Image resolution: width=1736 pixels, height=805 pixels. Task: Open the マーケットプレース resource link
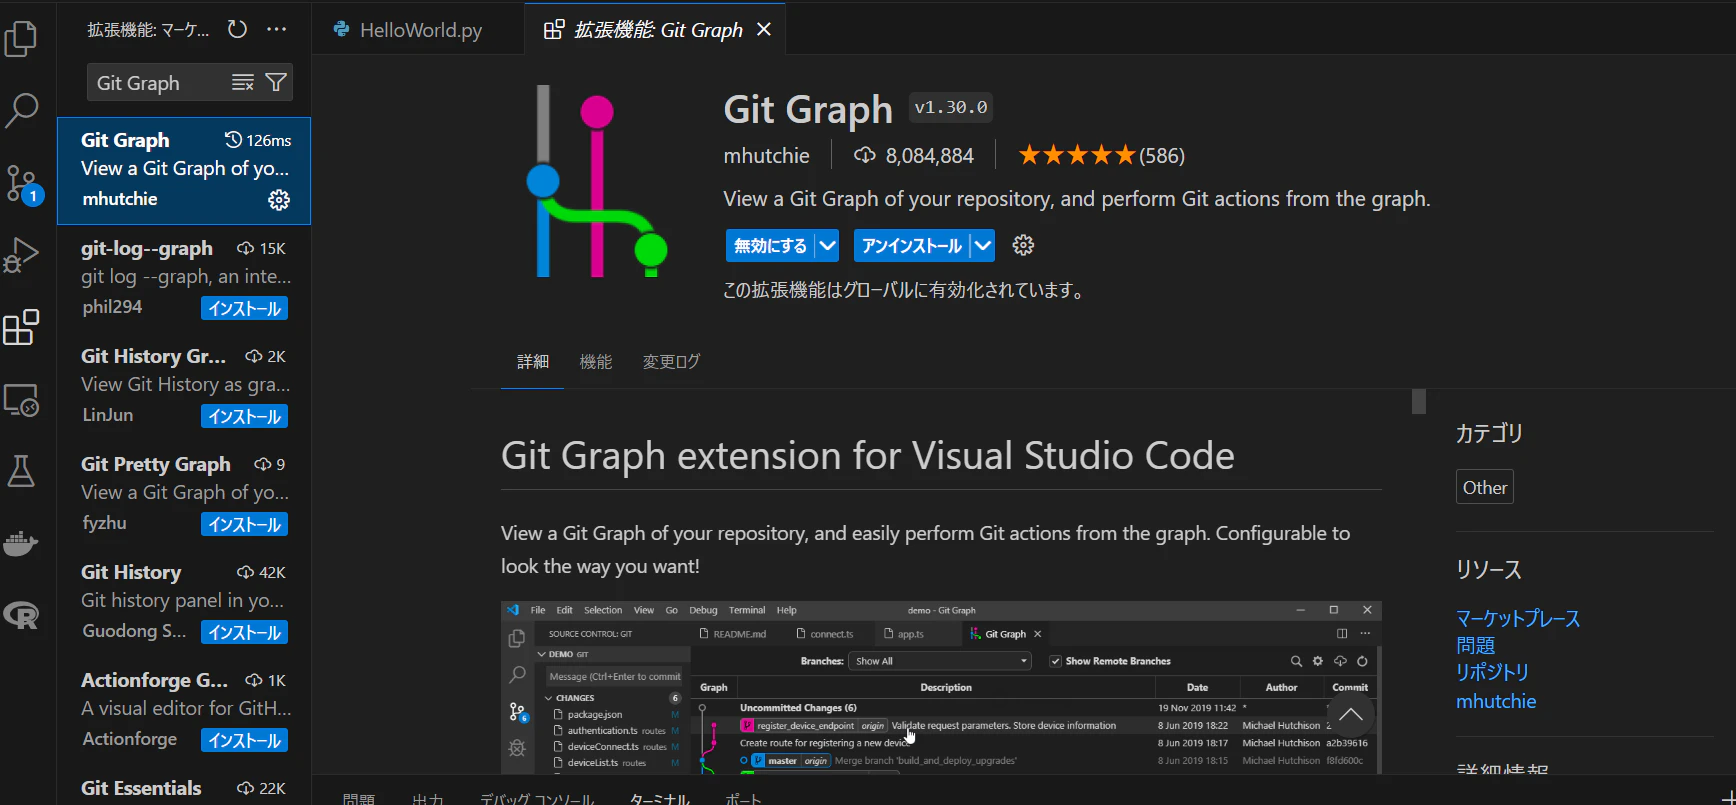coord(1518,619)
